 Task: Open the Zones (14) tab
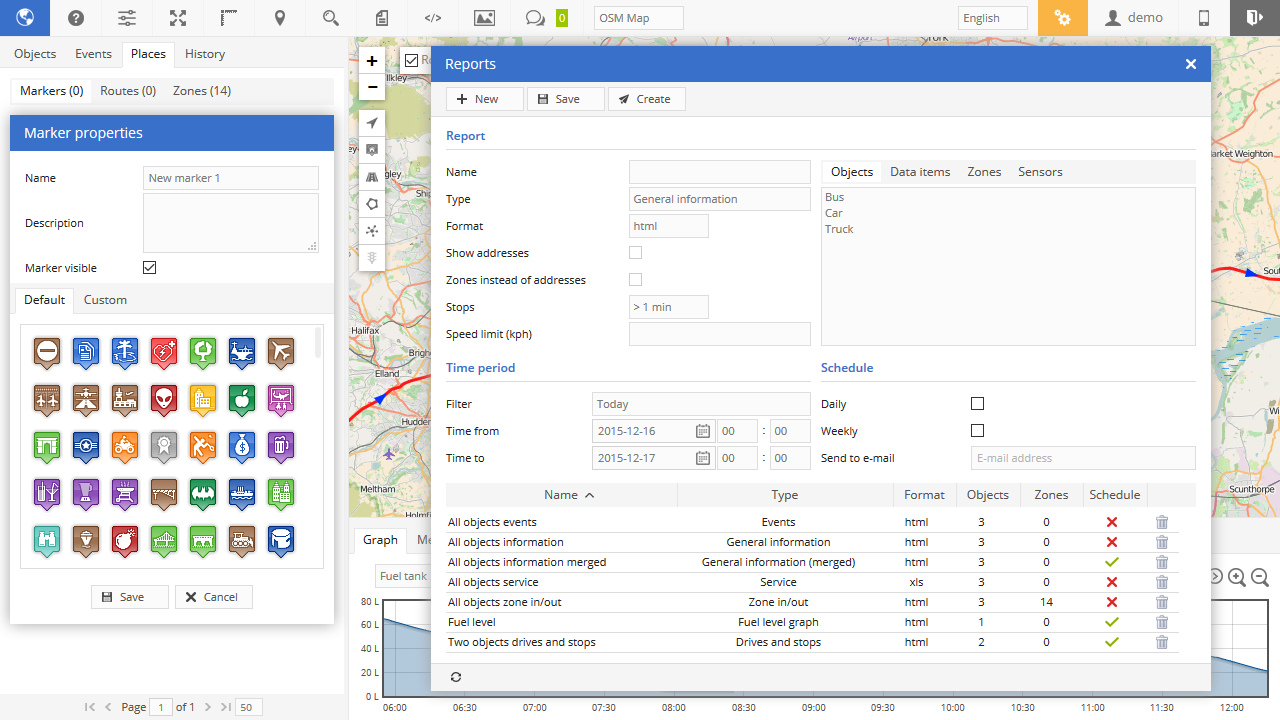click(202, 91)
